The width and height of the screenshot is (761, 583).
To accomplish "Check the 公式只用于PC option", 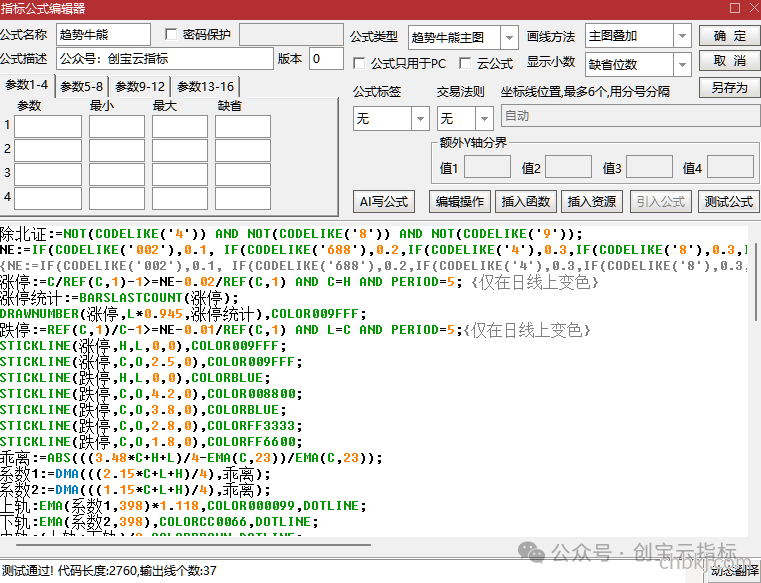I will point(360,63).
